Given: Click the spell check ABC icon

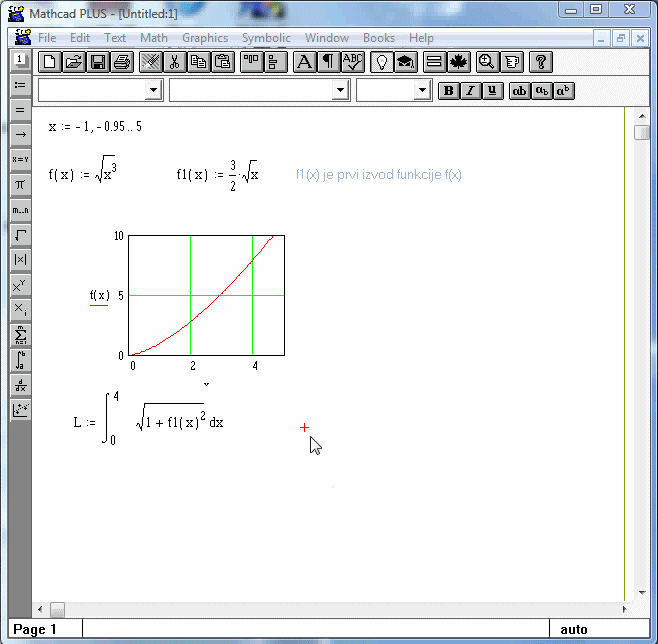Looking at the screenshot, I should tap(353, 62).
